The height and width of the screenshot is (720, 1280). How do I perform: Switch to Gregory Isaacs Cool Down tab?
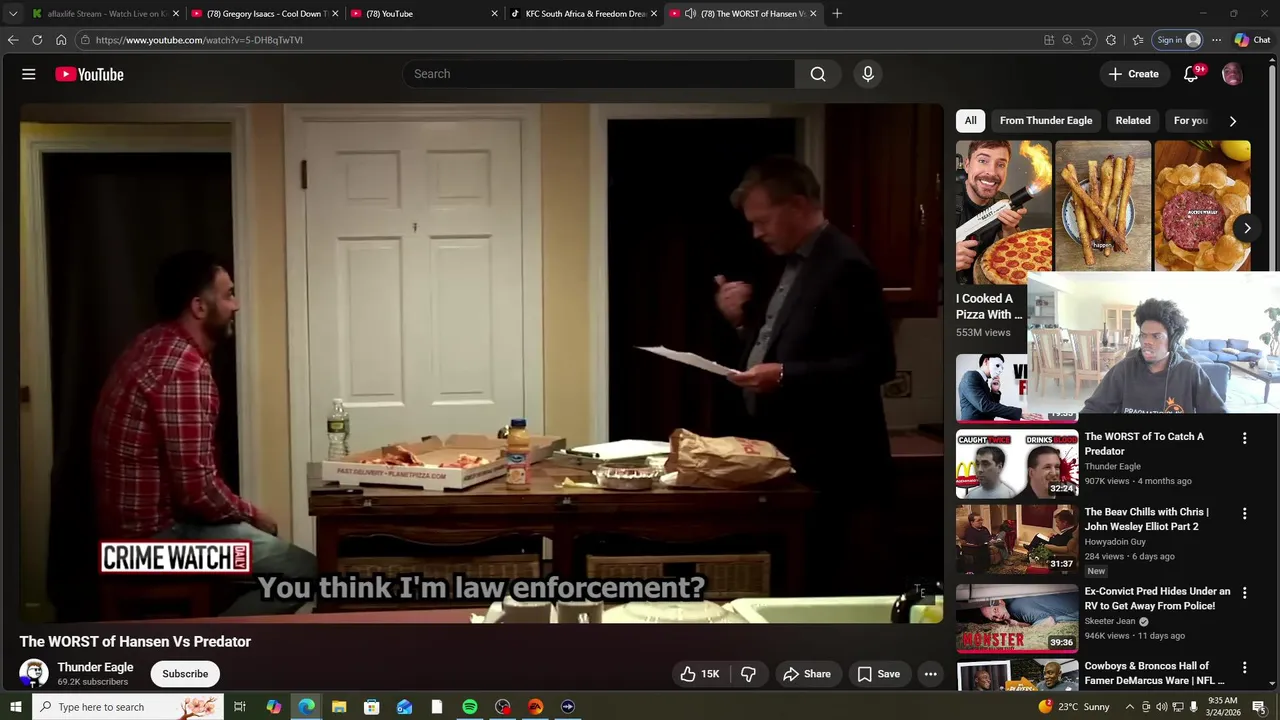click(x=265, y=13)
